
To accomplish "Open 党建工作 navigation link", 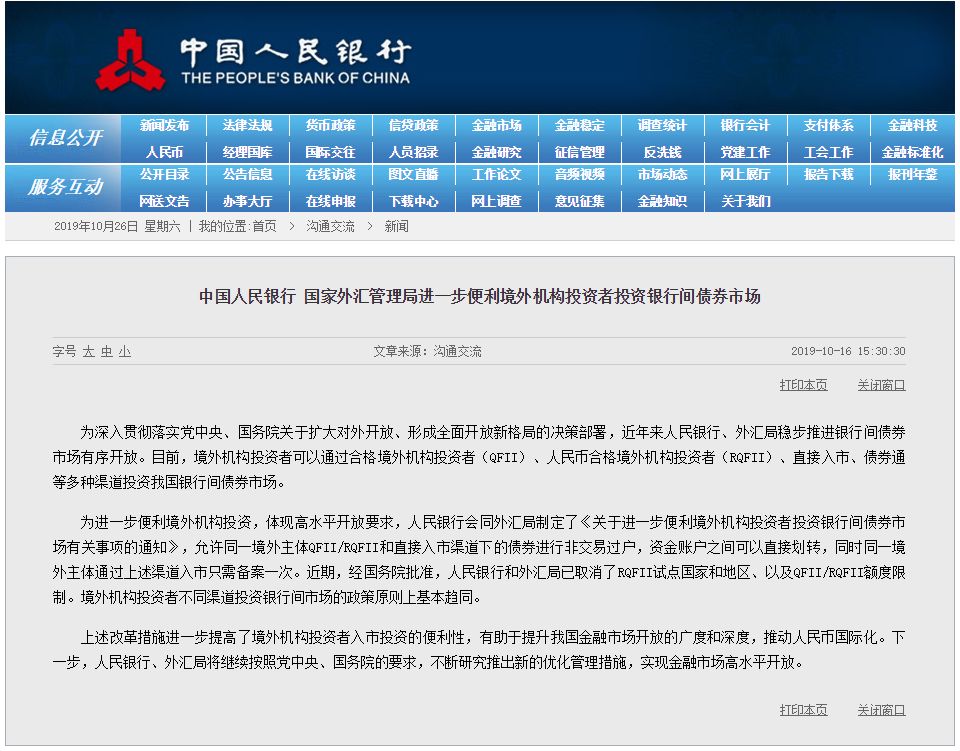I will point(745,152).
